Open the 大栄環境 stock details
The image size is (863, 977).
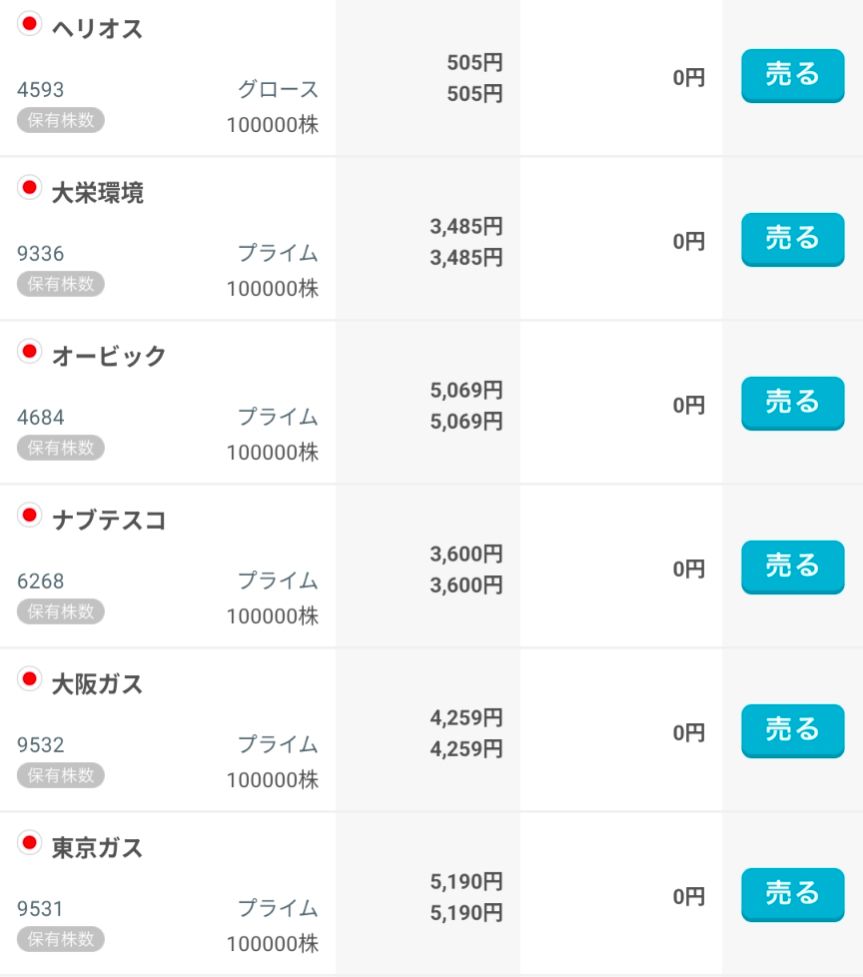tap(97, 193)
